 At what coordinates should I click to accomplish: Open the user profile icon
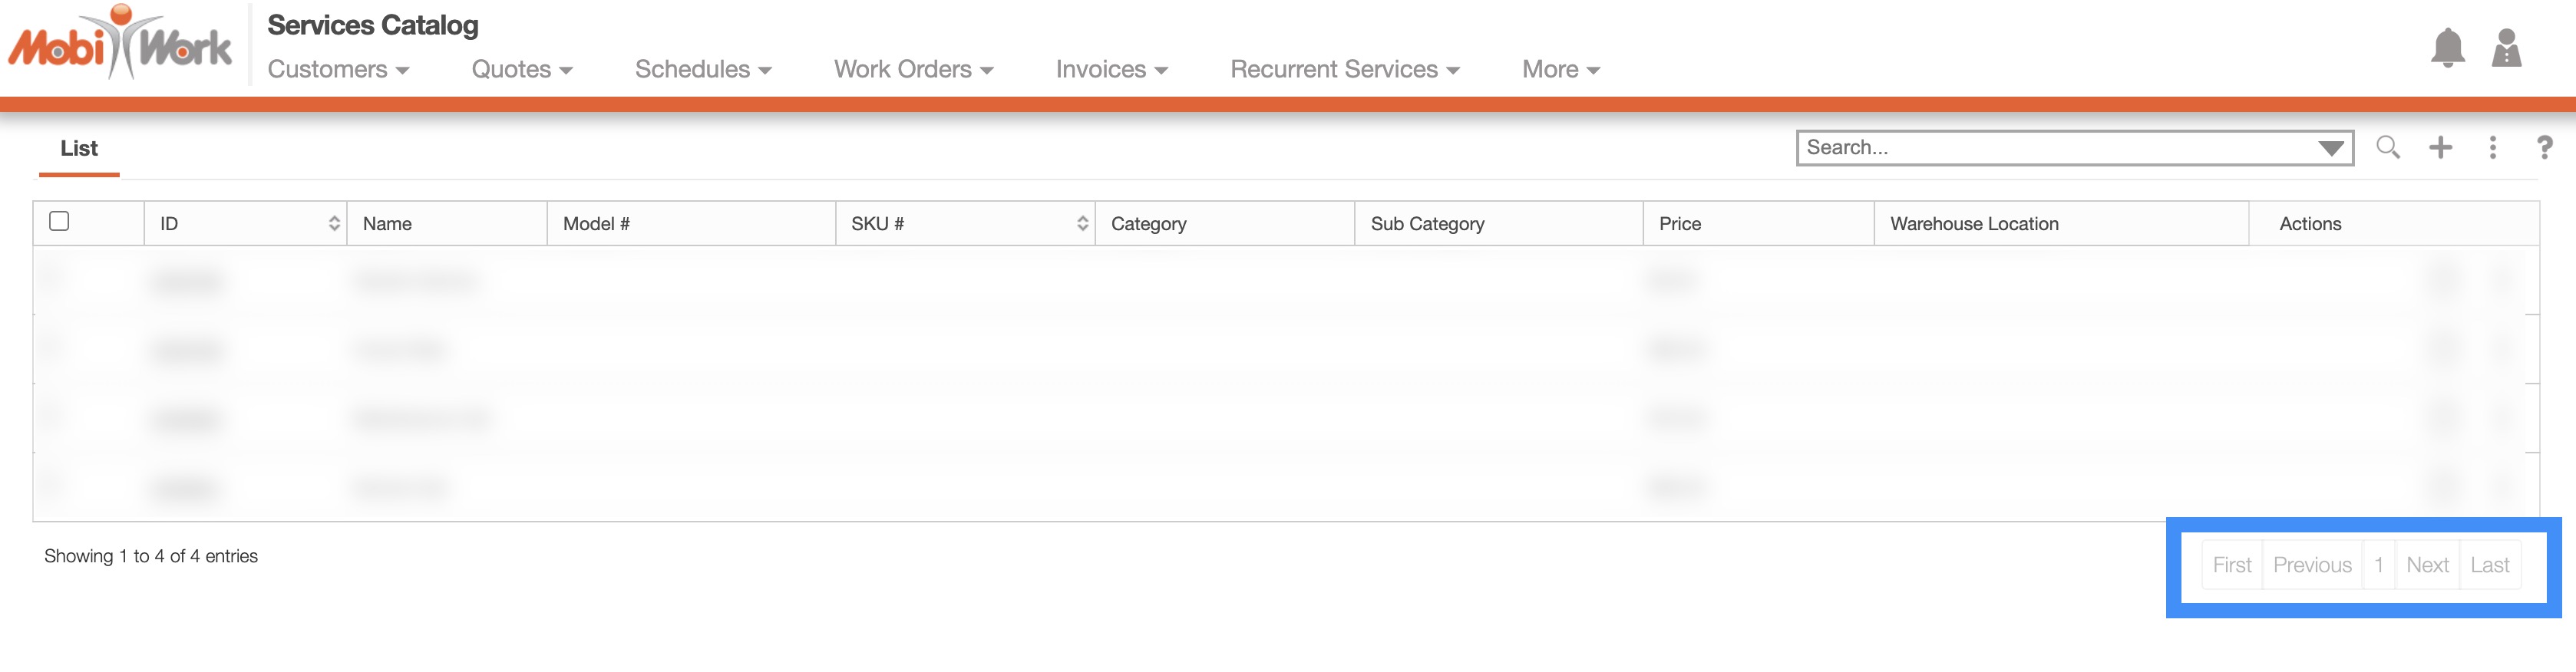(x=2506, y=47)
